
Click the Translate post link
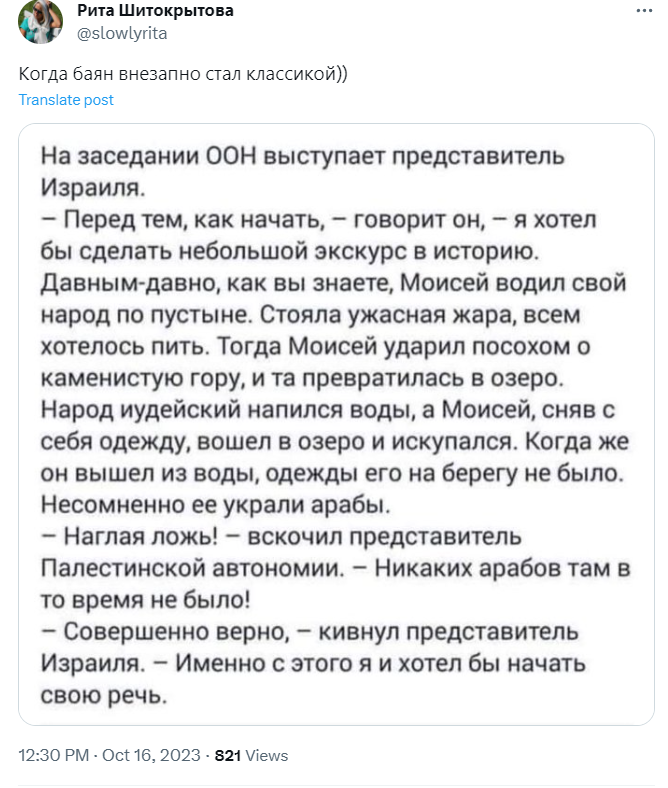pyautogui.click(x=66, y=100)
